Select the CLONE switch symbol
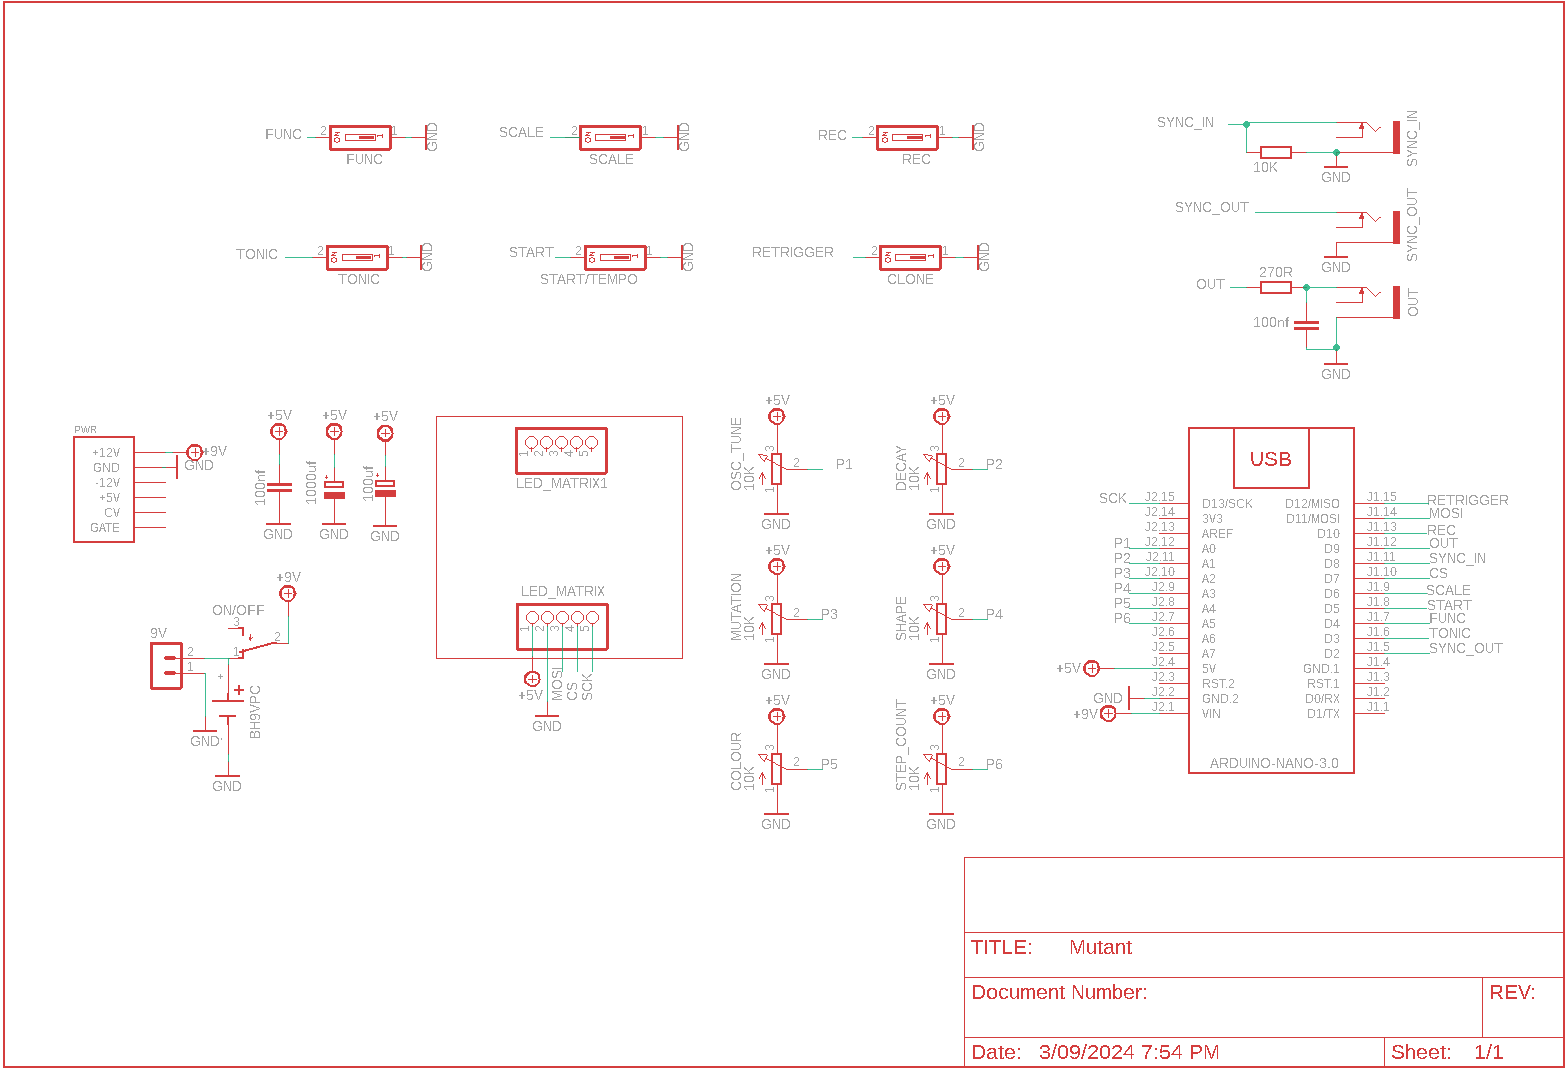This screenshot has width=1567, height=1072. [910, 257]
